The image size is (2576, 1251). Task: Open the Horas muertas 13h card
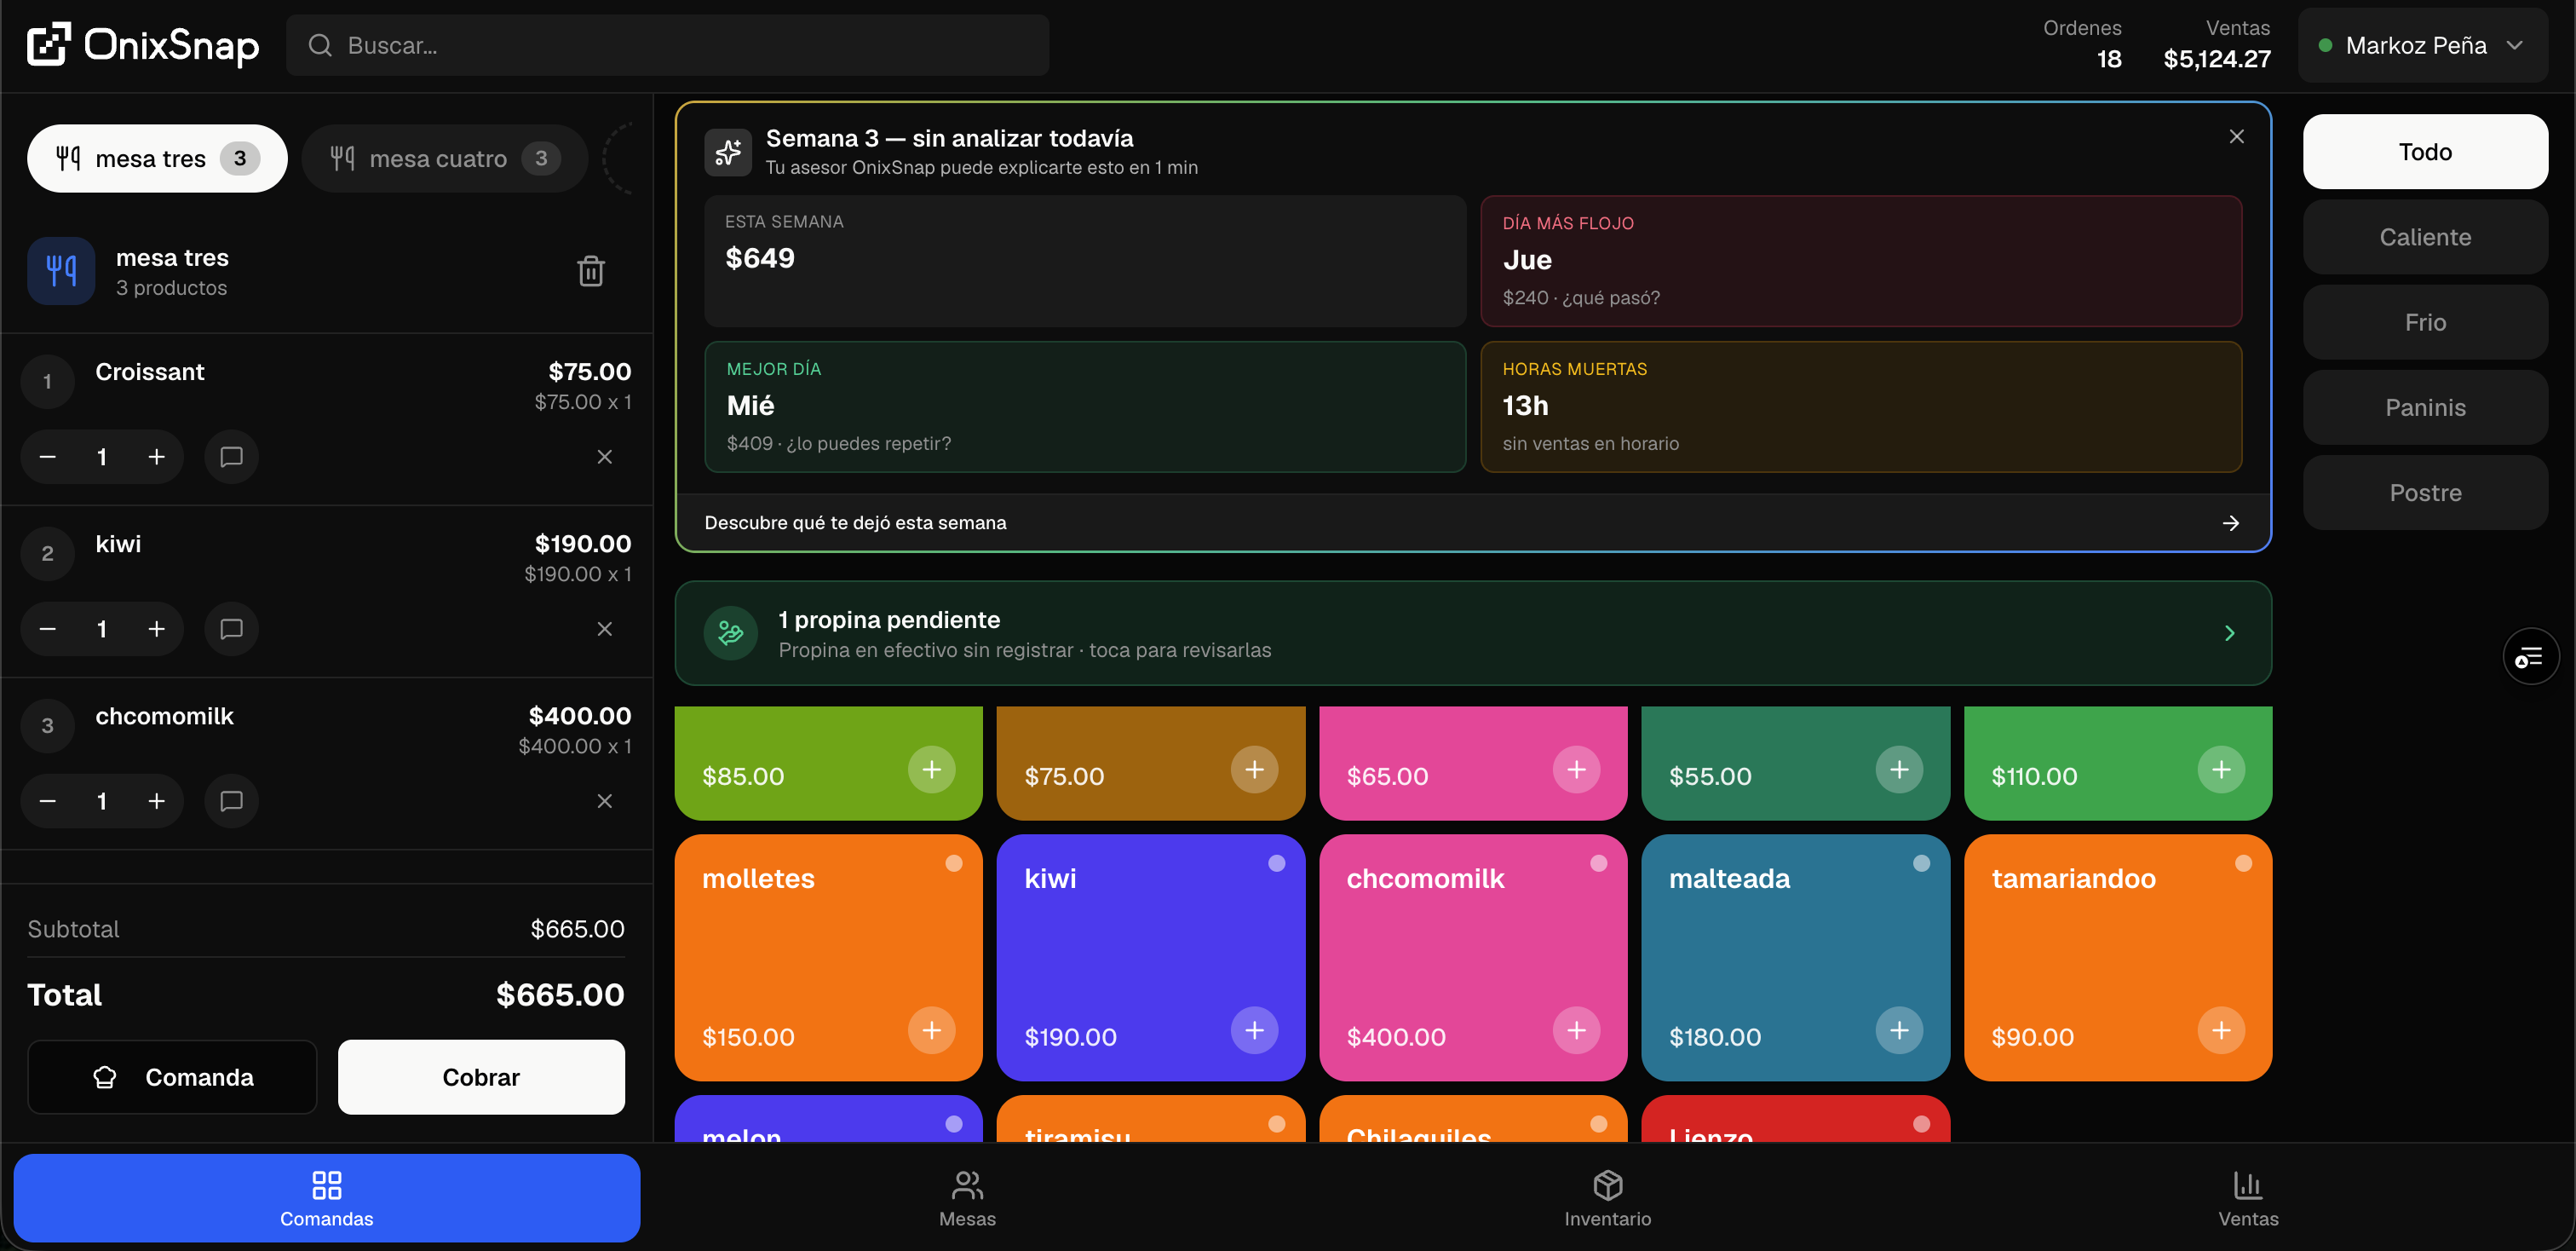(1861, 407)
